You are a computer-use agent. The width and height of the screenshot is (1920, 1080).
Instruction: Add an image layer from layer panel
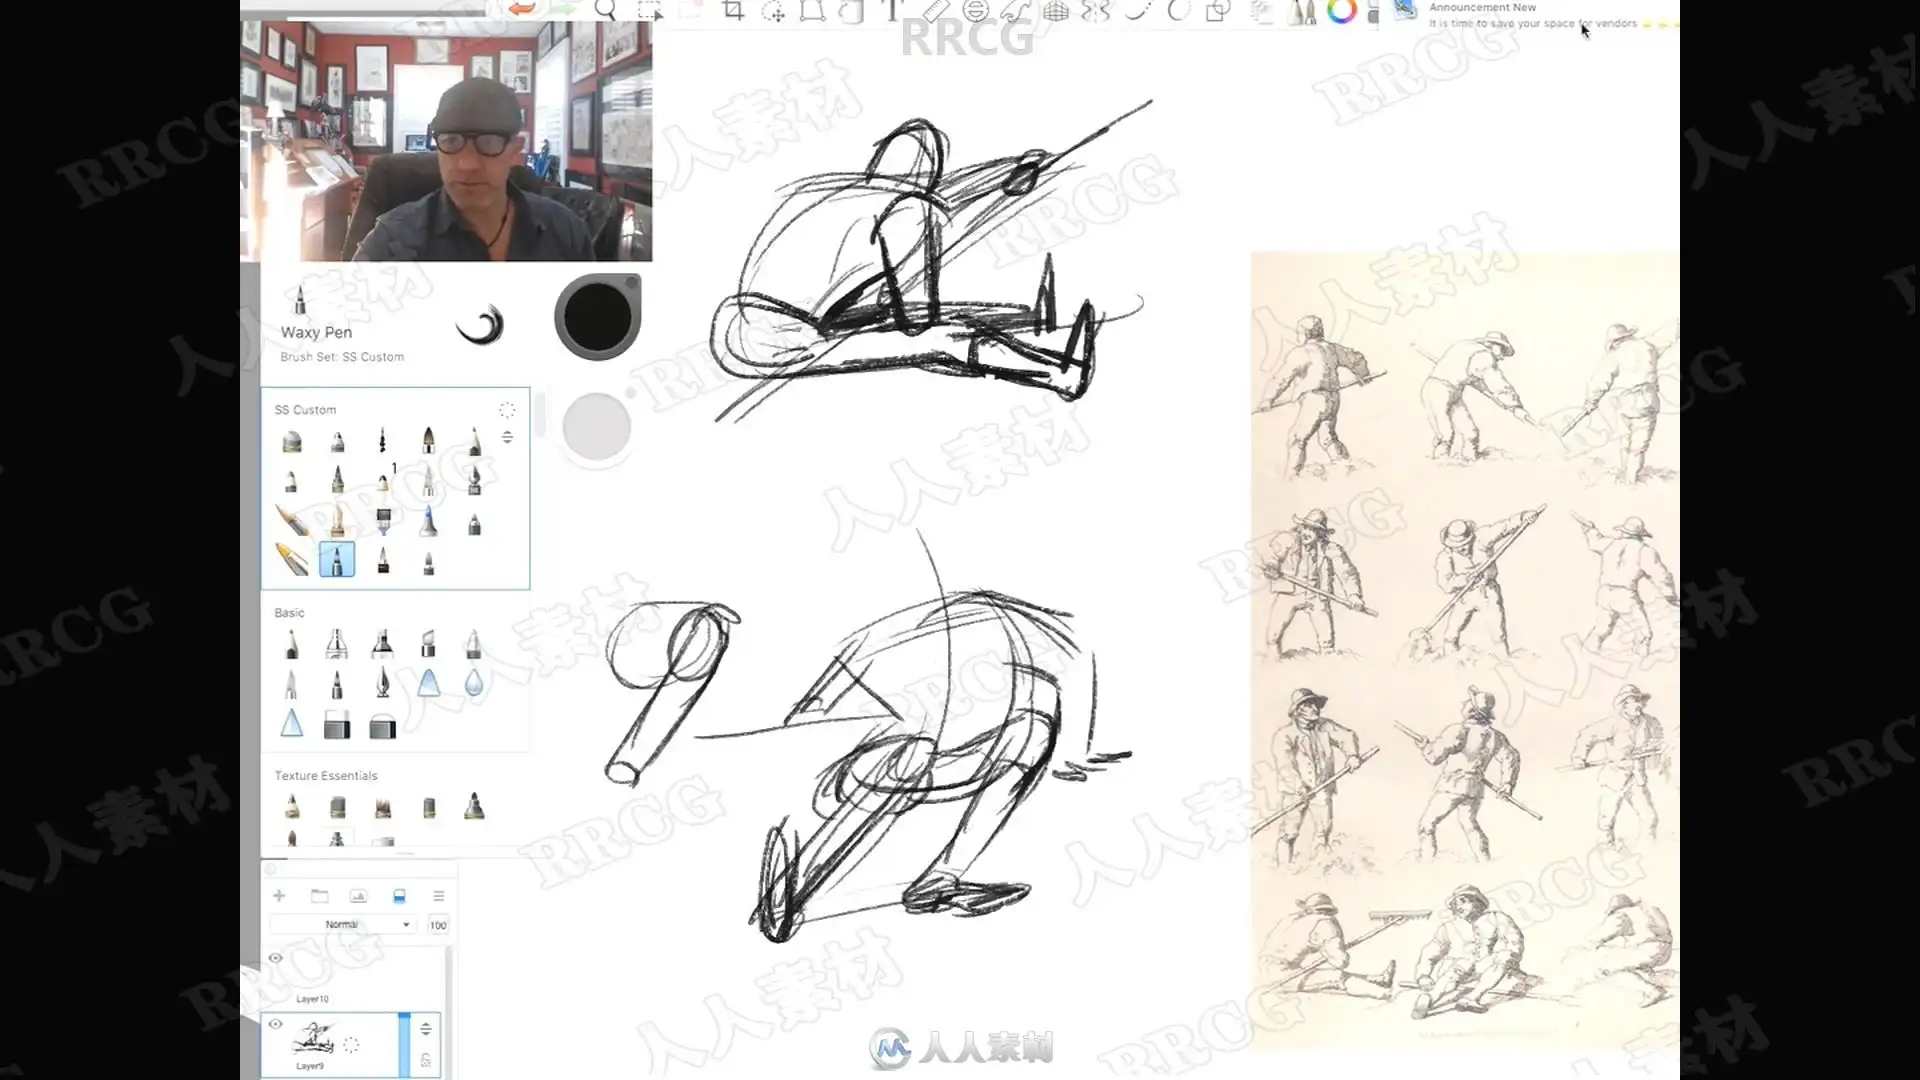358,896
